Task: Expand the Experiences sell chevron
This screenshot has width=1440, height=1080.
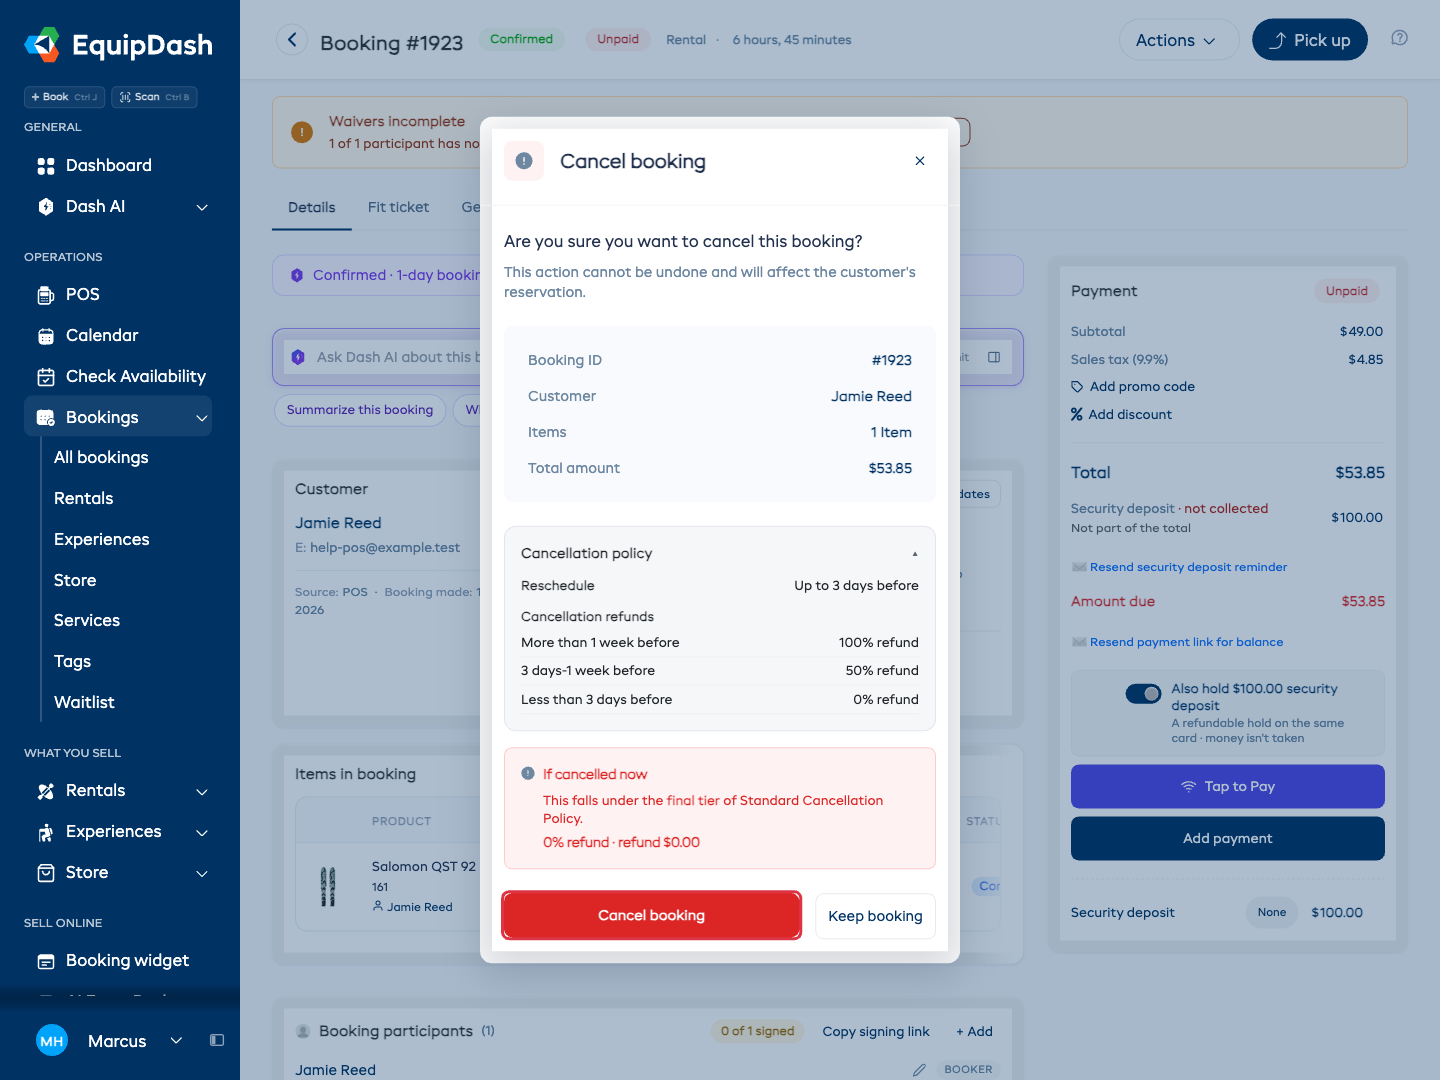Action: pos(202,833)
